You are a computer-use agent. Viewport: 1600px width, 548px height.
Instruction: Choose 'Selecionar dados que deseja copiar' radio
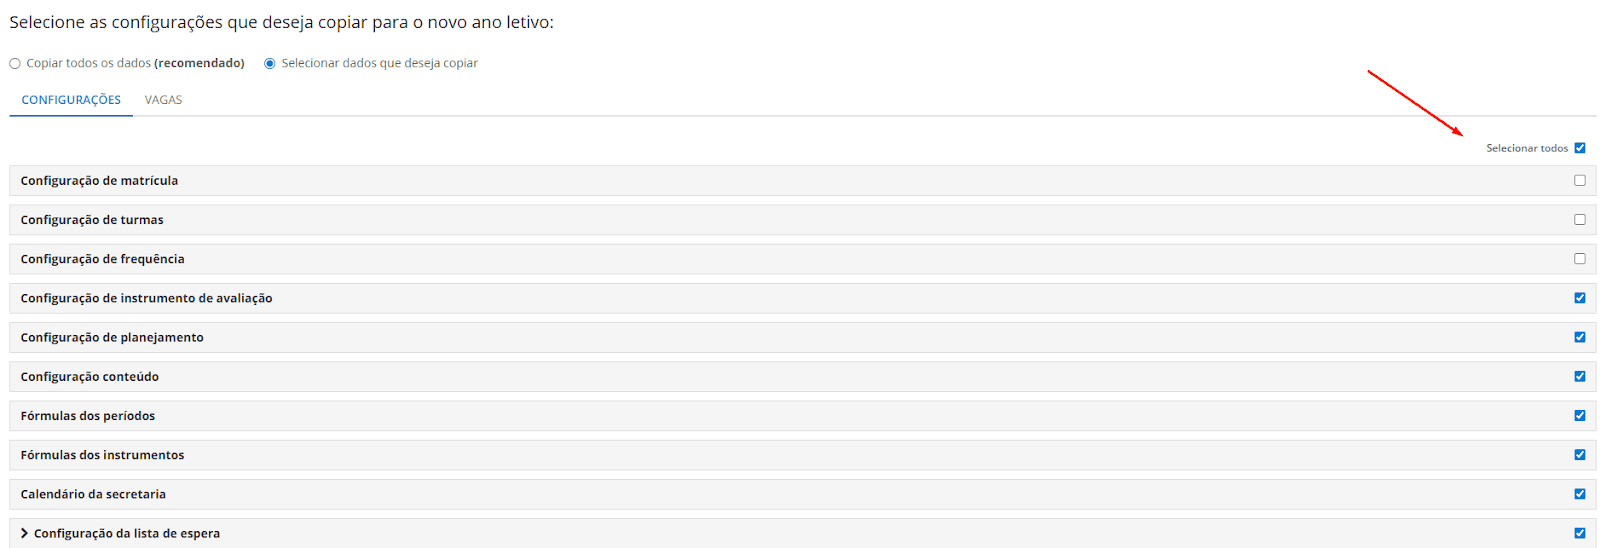[x=270, y=64]
